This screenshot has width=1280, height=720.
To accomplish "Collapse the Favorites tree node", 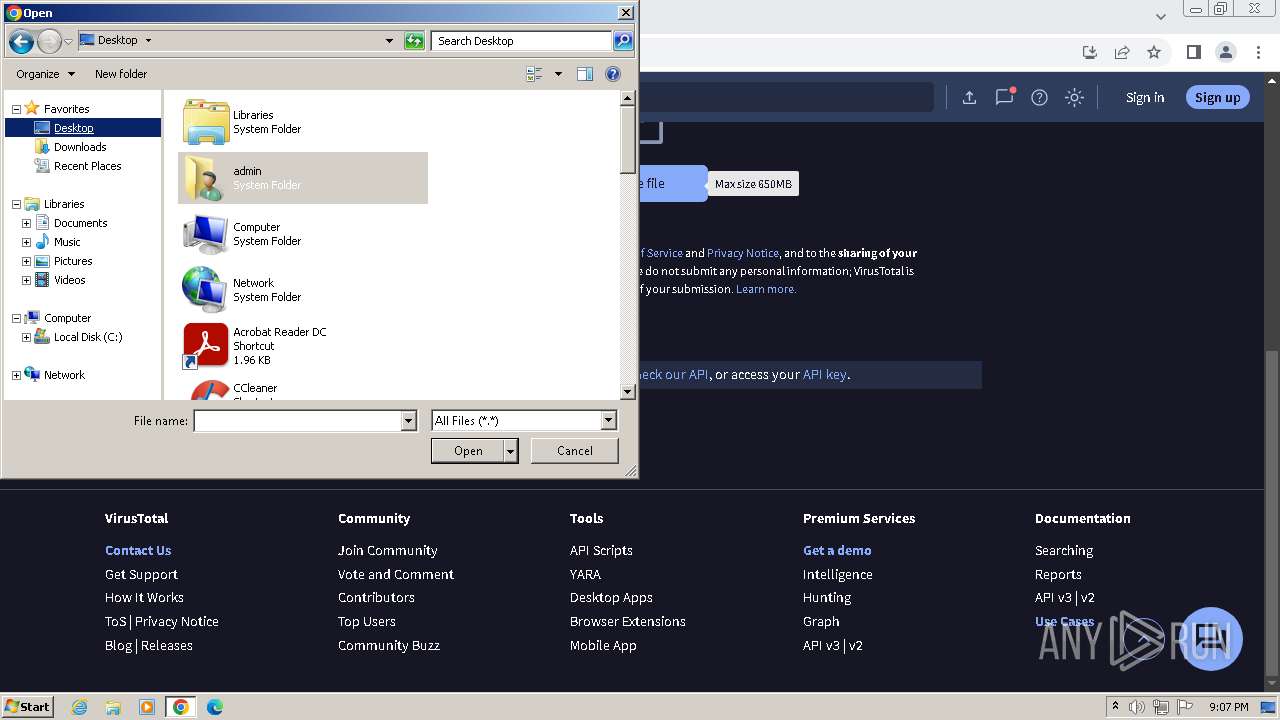I will [x=16, y=109].
